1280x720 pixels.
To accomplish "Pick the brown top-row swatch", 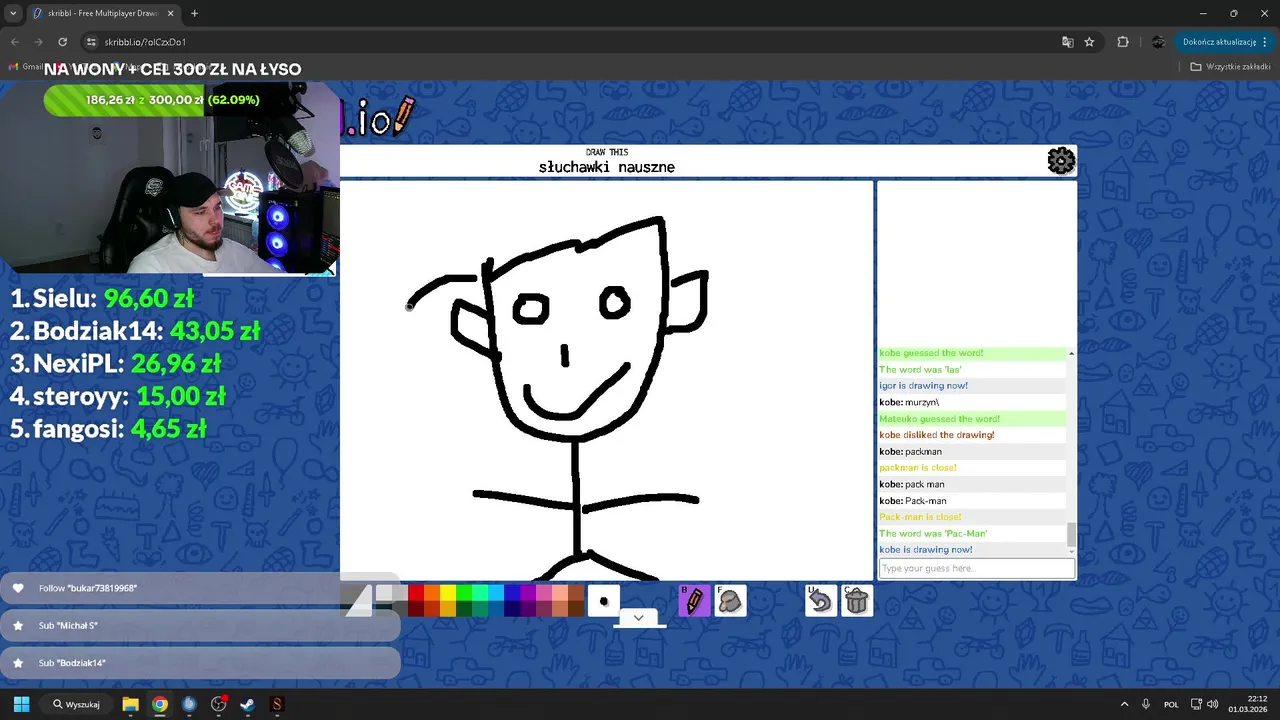I will [576, 593].
